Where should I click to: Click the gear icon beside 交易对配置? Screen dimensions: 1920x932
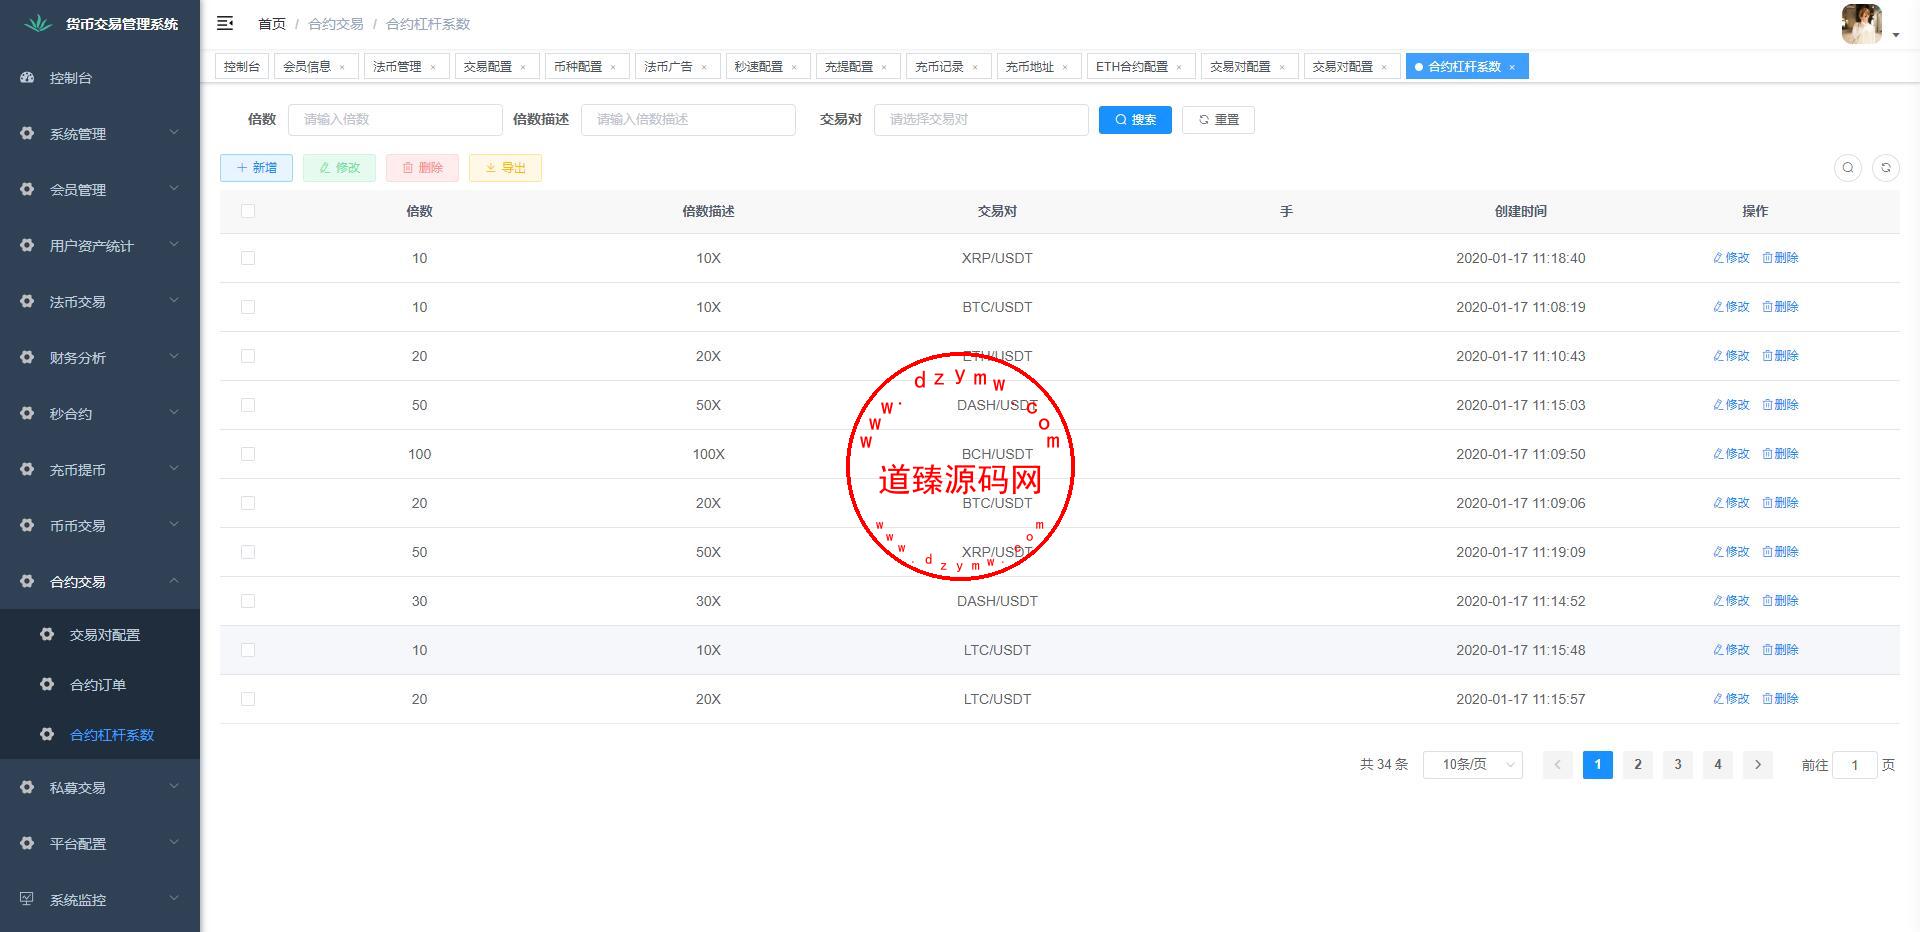point(47,634)
